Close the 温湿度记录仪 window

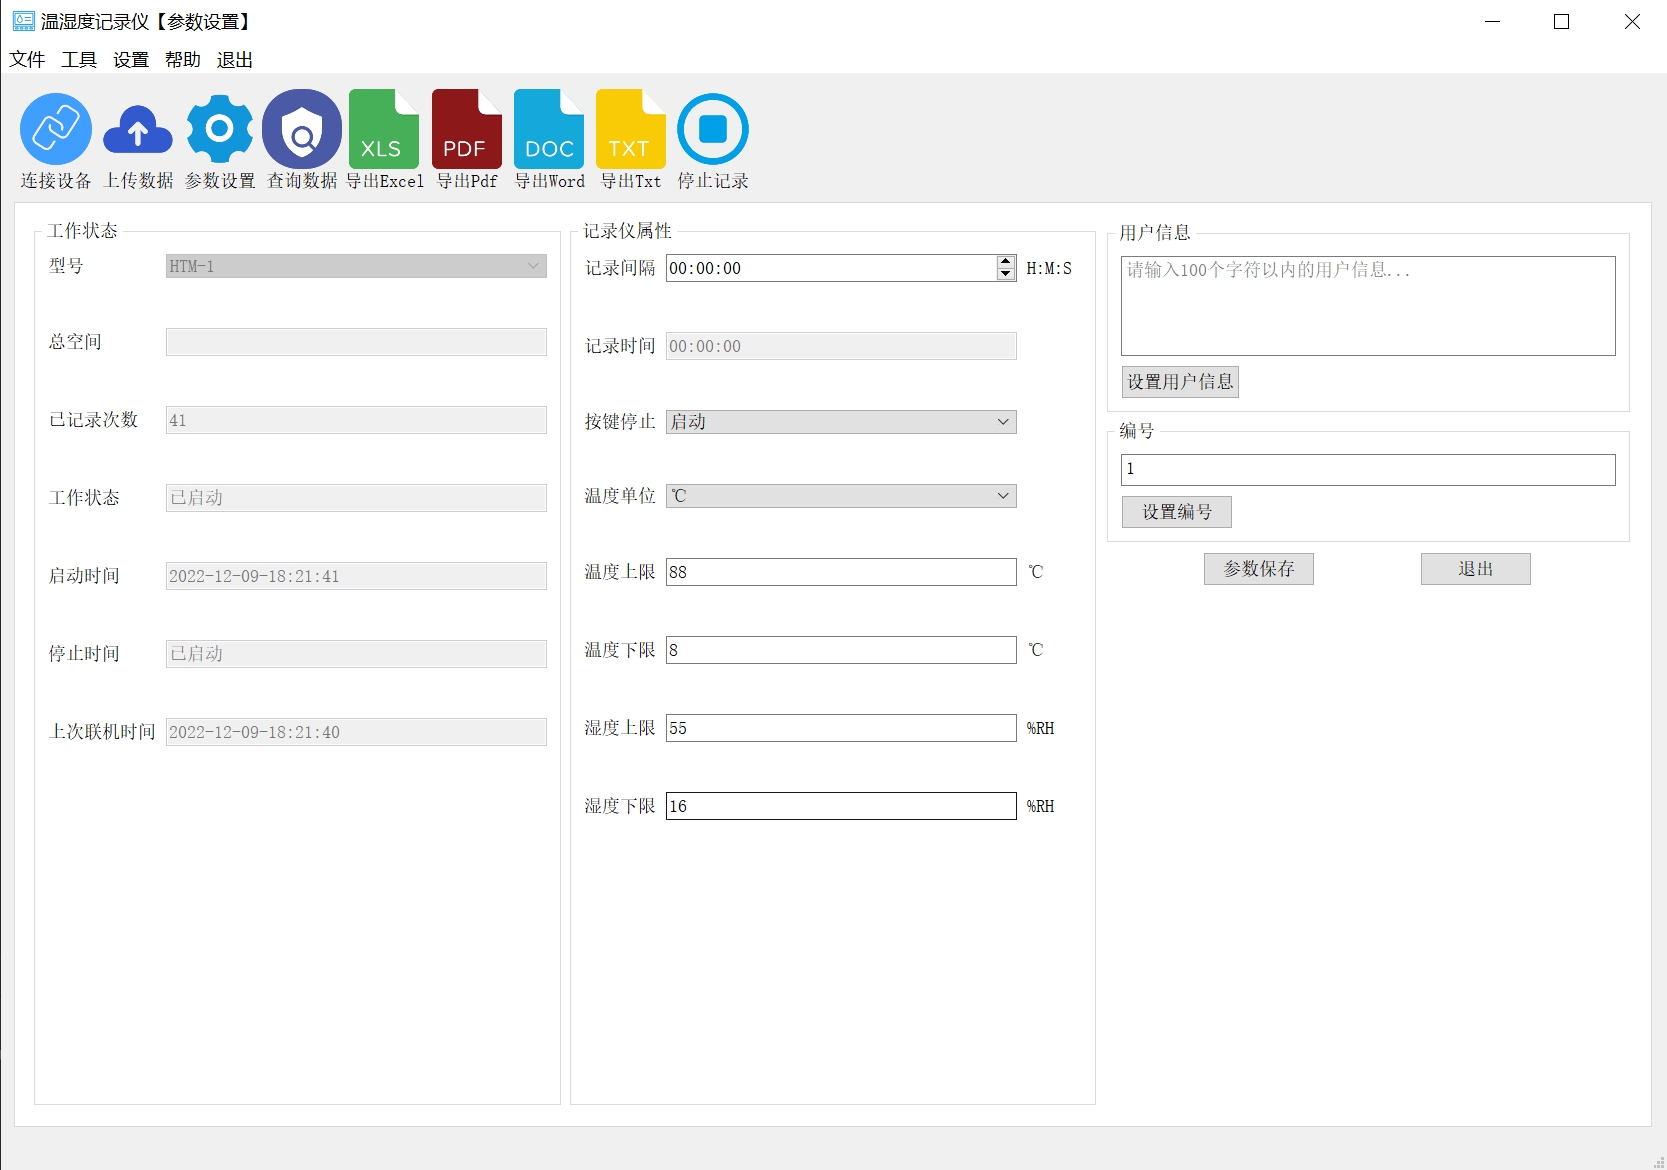(1632, 21)
